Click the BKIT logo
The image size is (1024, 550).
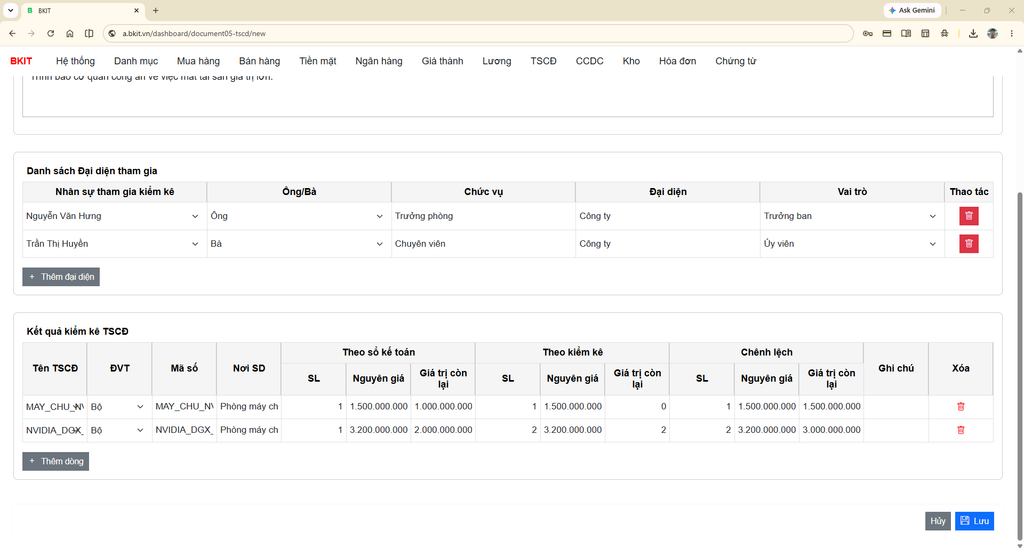click(x=21, y=61)
